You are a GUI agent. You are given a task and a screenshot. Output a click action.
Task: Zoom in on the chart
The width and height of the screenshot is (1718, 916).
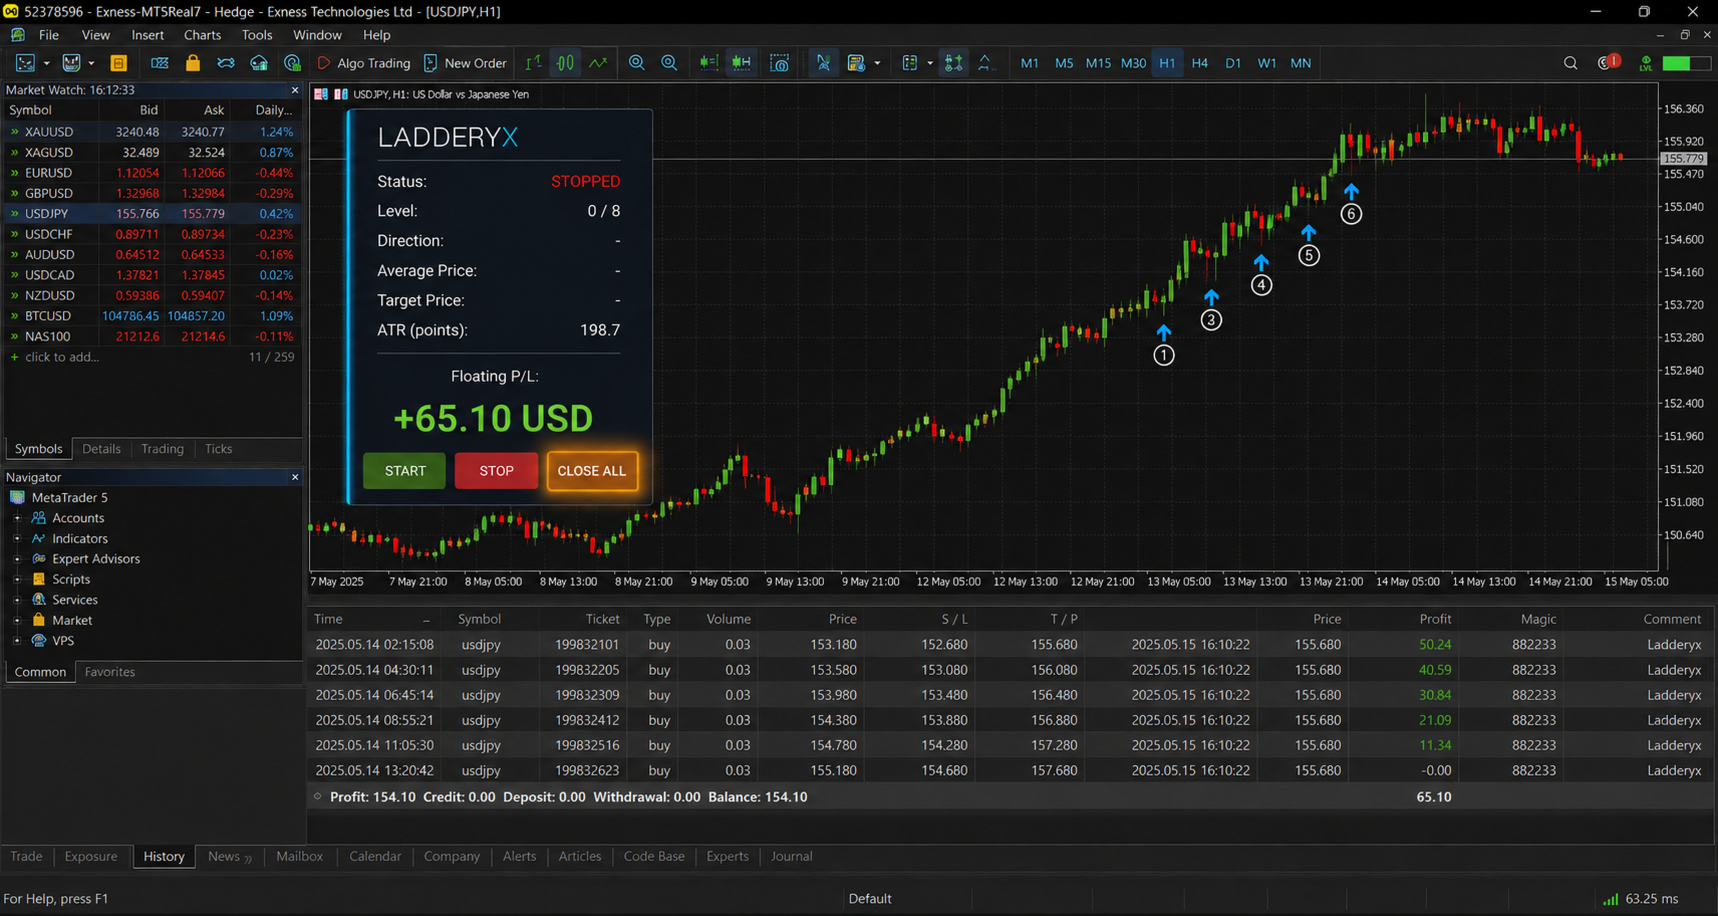point(636,63)
